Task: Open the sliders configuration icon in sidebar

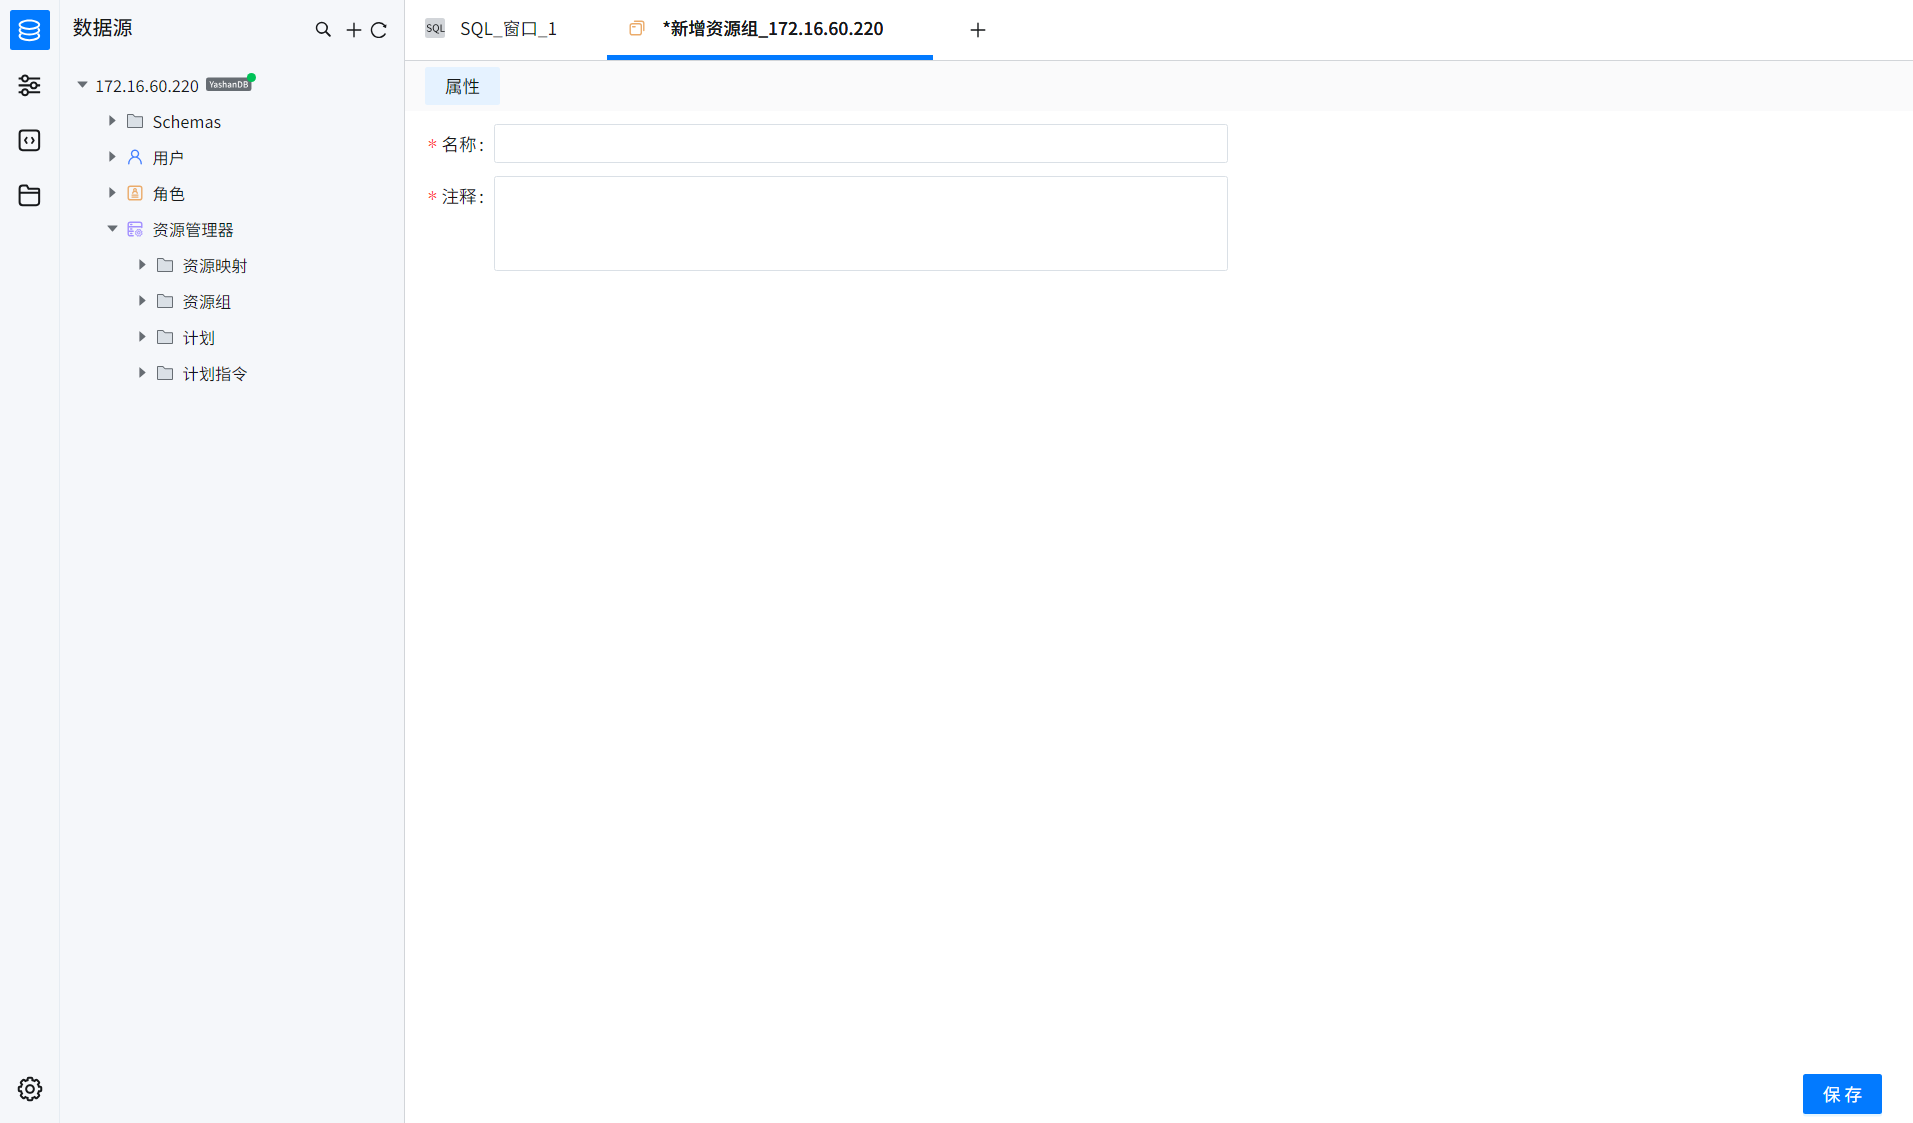Action: [30, 85]
